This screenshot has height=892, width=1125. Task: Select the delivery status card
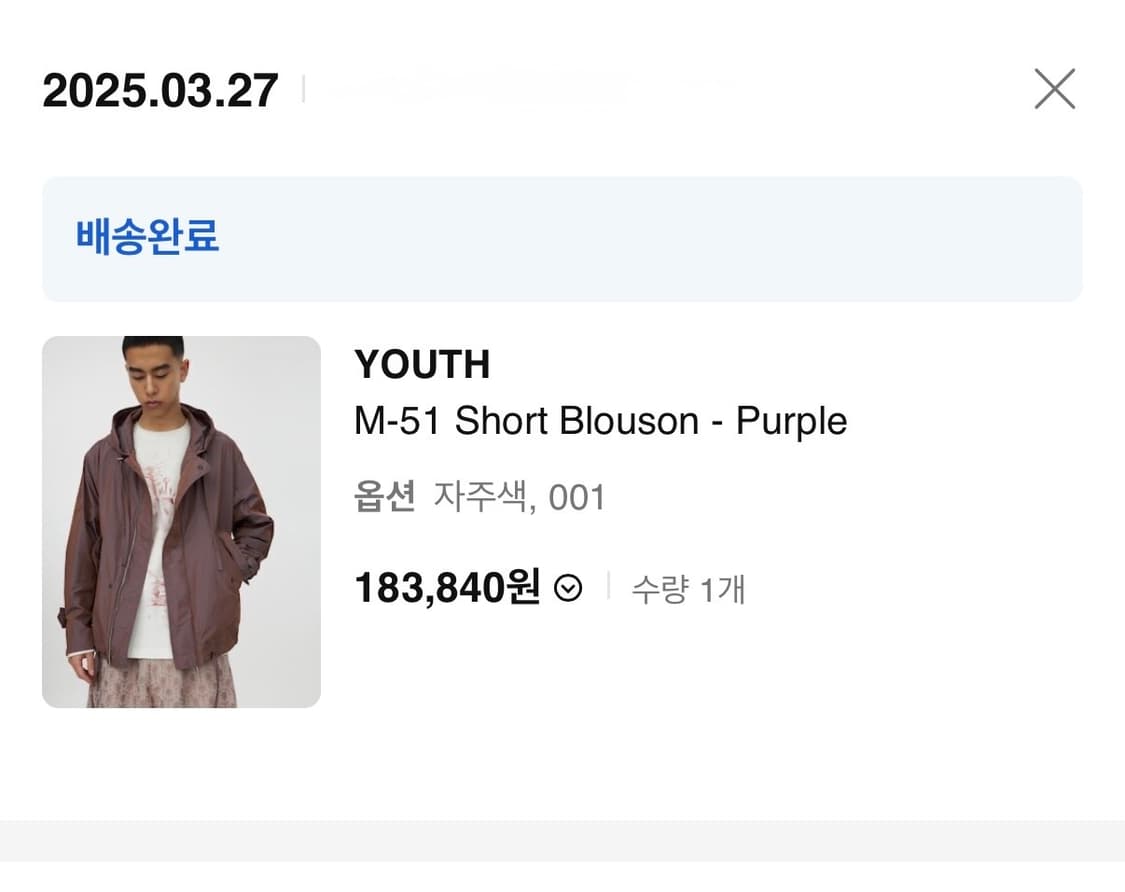(560, 238)
